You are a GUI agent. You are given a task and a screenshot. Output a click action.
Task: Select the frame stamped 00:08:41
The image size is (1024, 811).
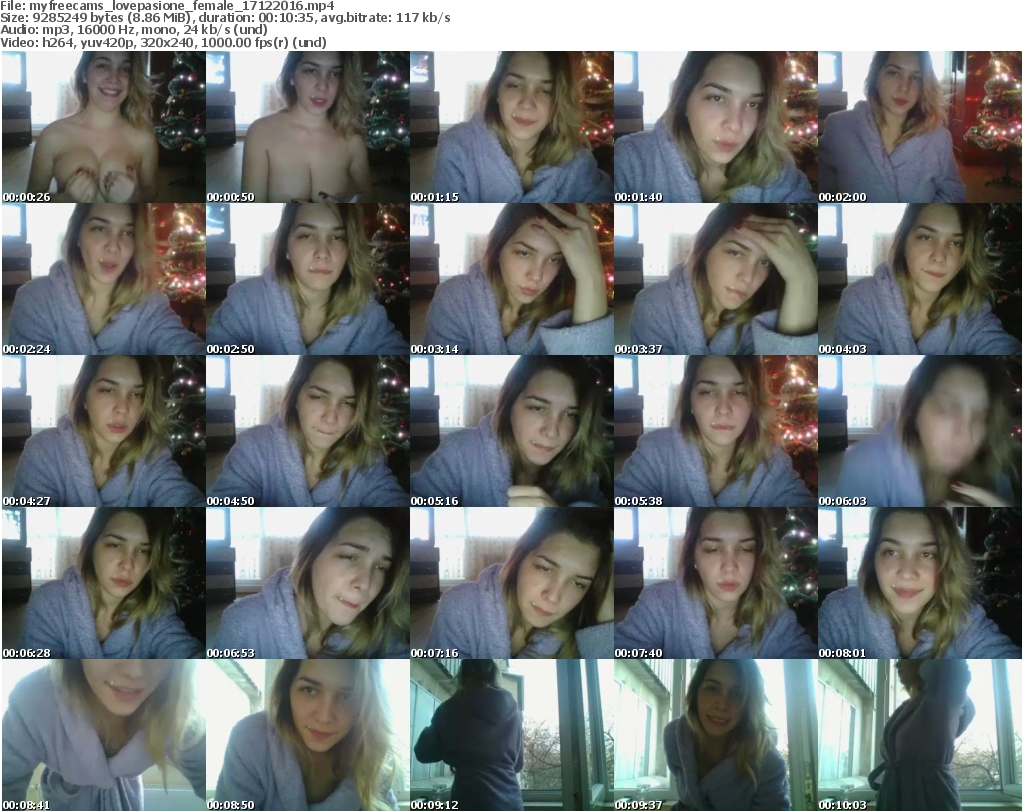[103, 735]
